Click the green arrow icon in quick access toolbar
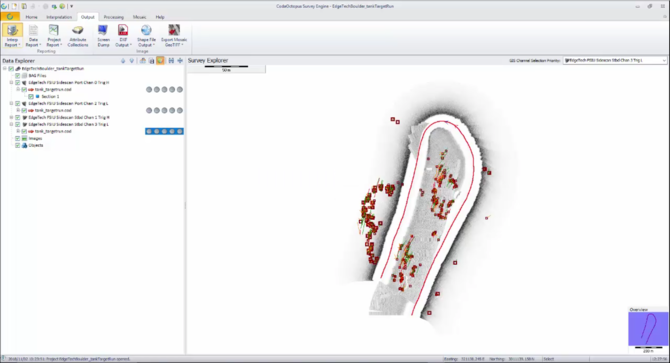The width and height of the screenshot is (670, 363). [54, 6]
